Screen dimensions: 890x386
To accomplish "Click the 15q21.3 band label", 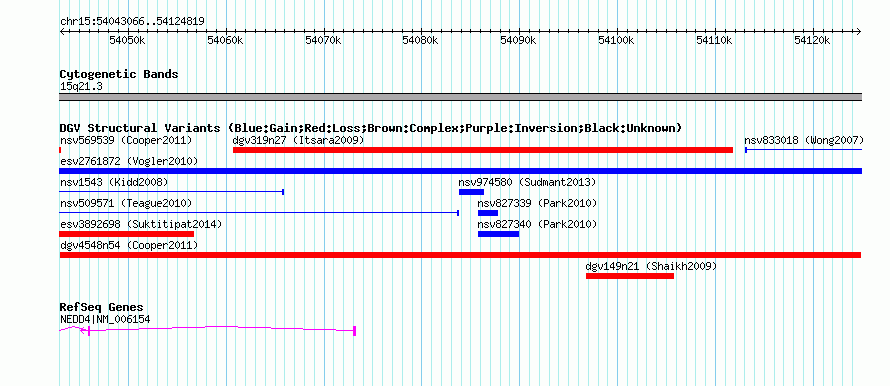I will pos(81,86).
